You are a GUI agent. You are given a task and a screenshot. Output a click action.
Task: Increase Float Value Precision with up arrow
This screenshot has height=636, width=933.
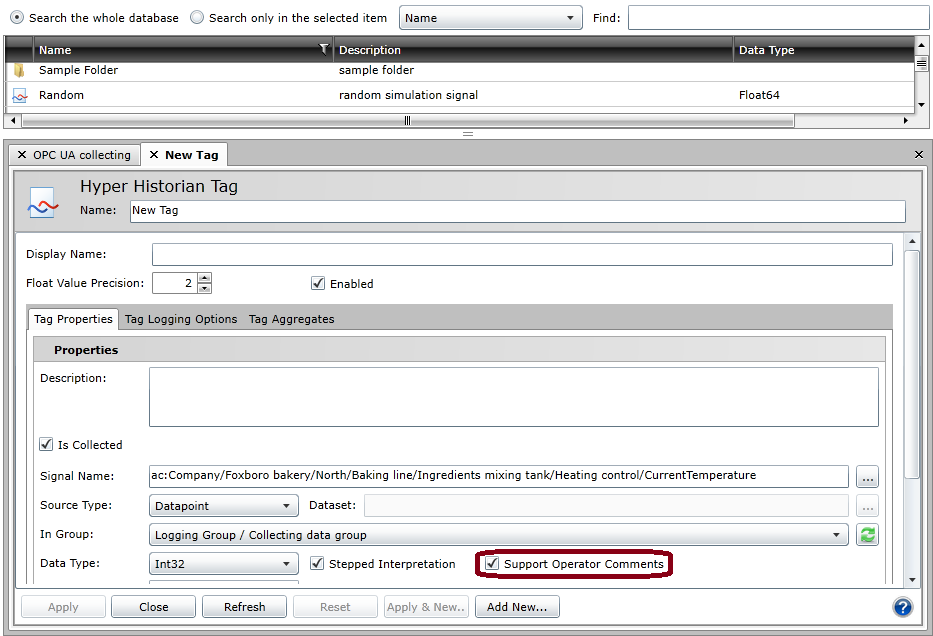coord(204,278)
